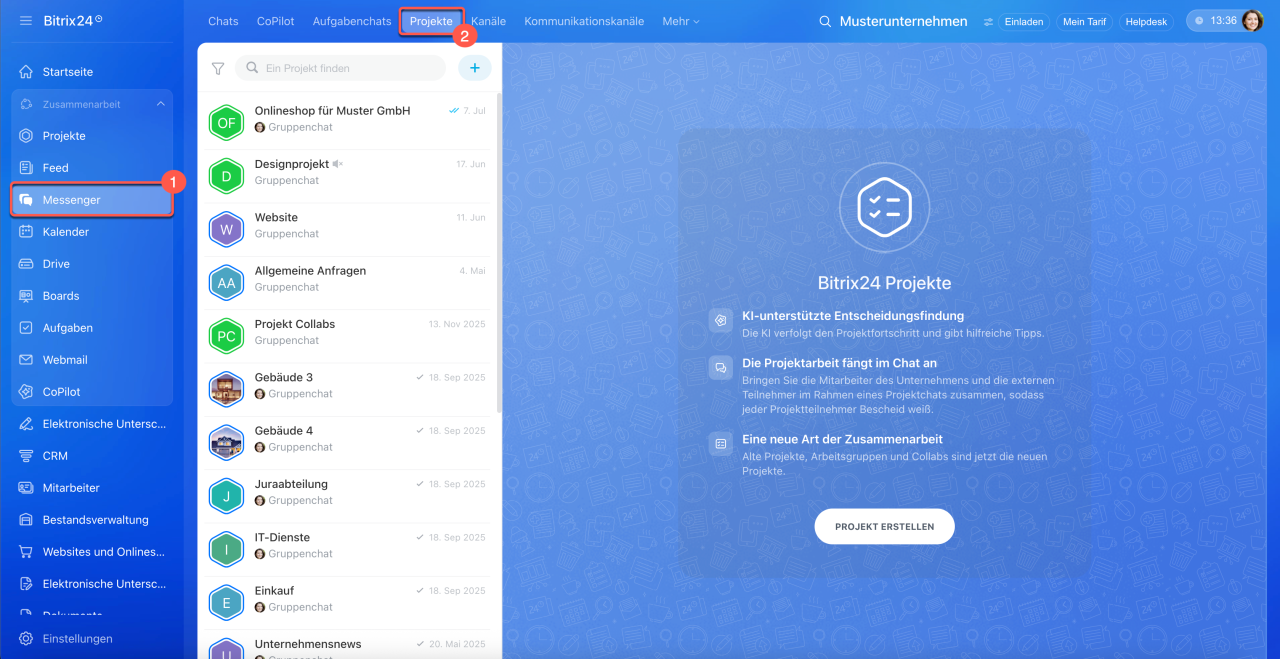Image resolution: width=1280 pixels, height=659 pixels.
Task: Open the Einkauf project chat
Action: tap(347, 602)
